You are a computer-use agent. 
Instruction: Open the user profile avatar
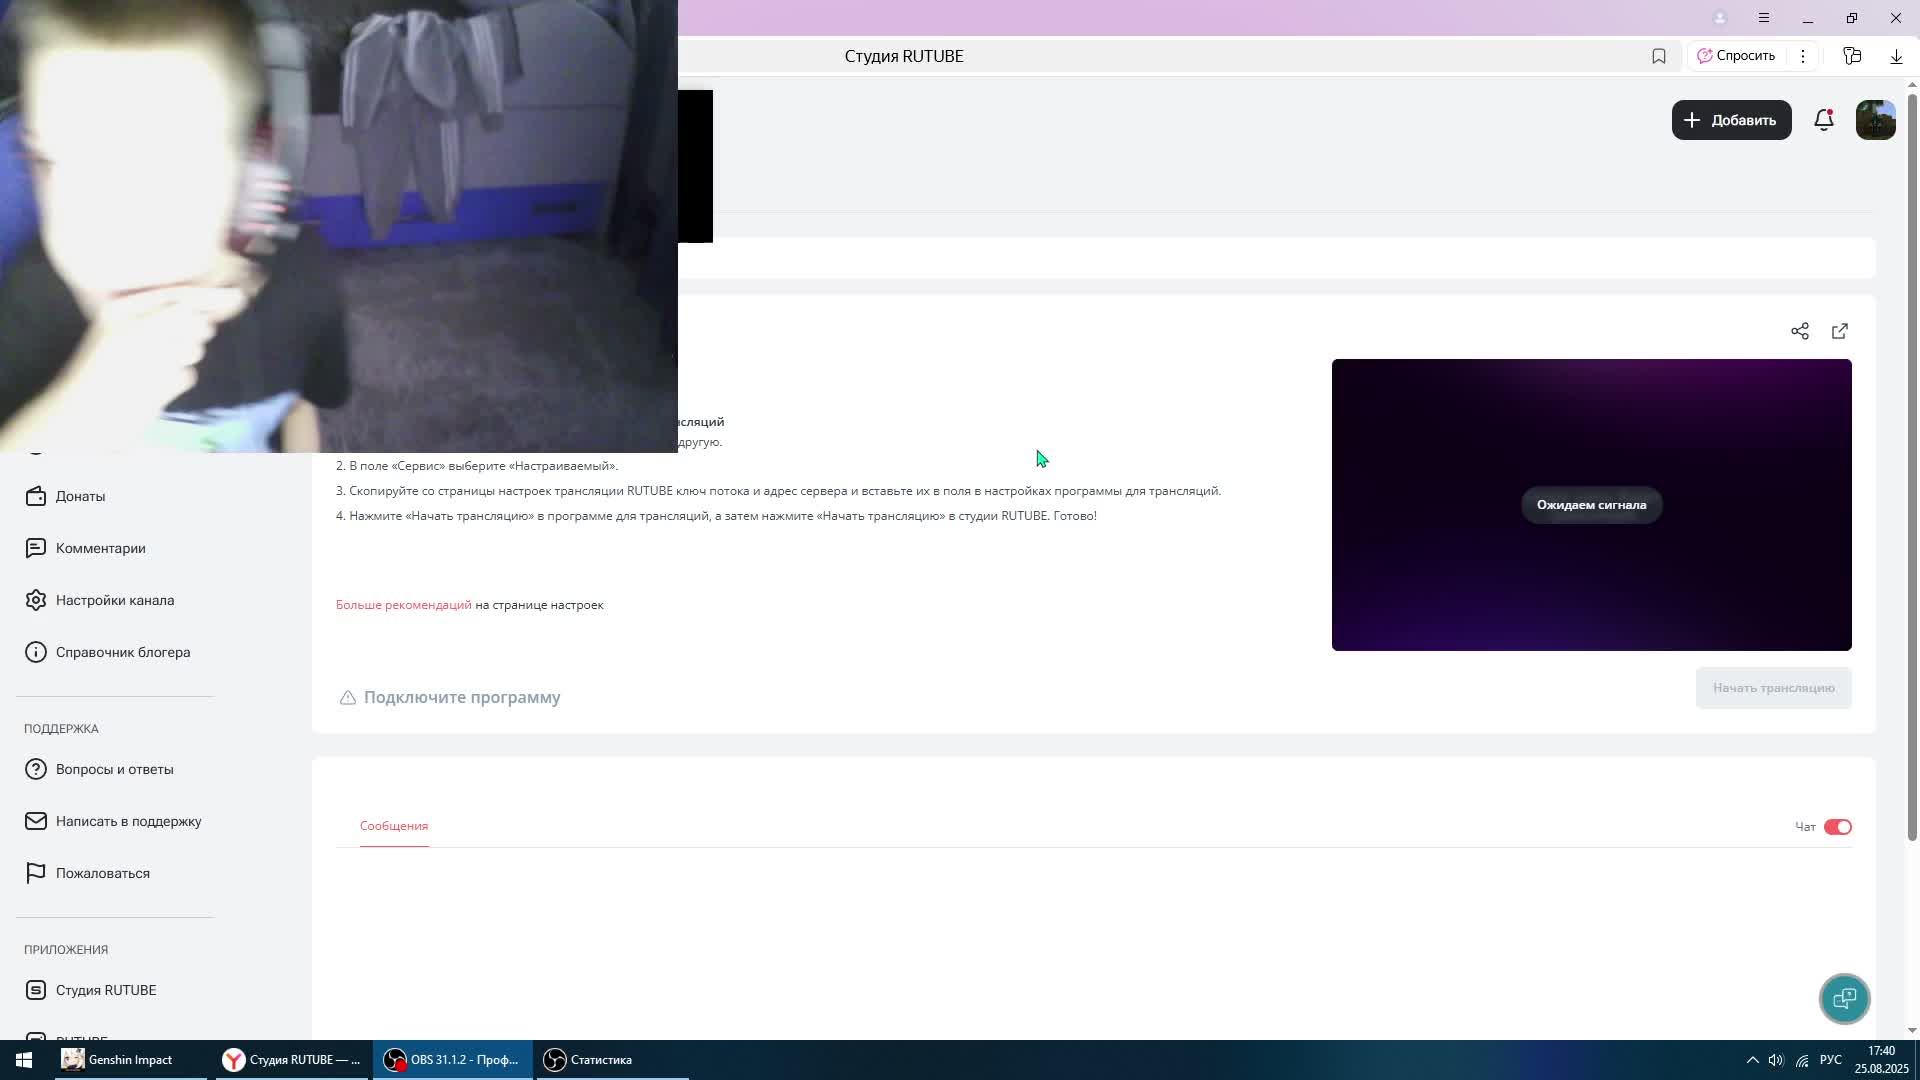pos(1875,120)
